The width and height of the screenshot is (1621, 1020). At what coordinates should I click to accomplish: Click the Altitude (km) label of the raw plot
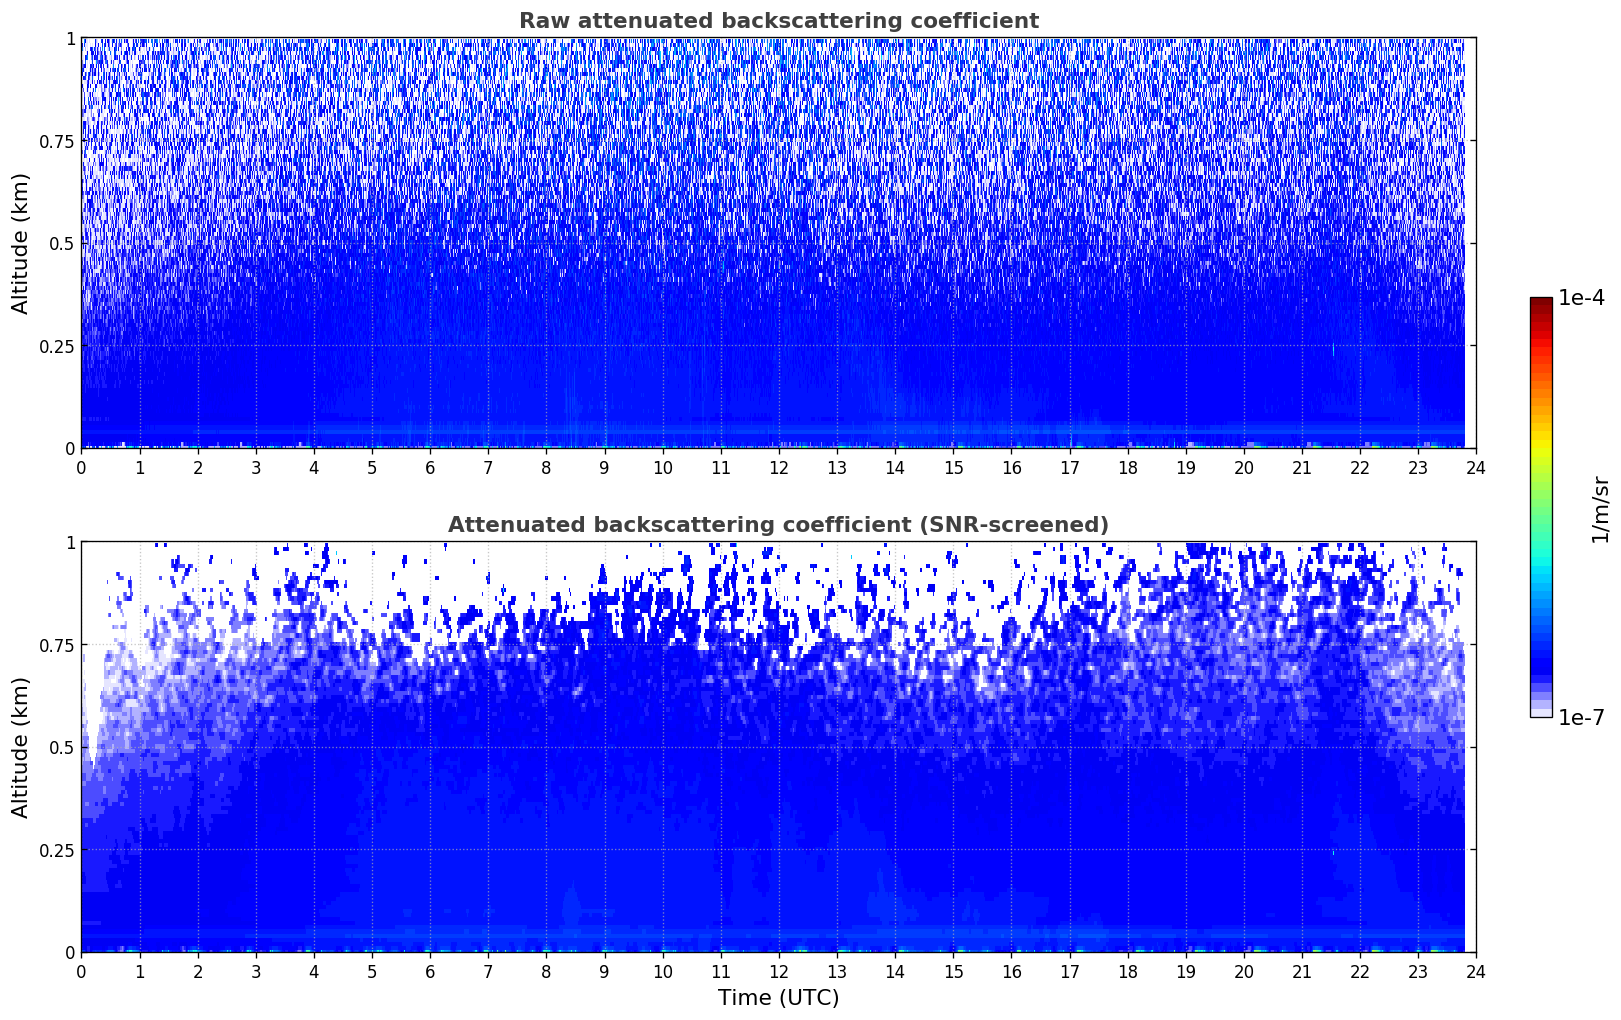(21, 243)
